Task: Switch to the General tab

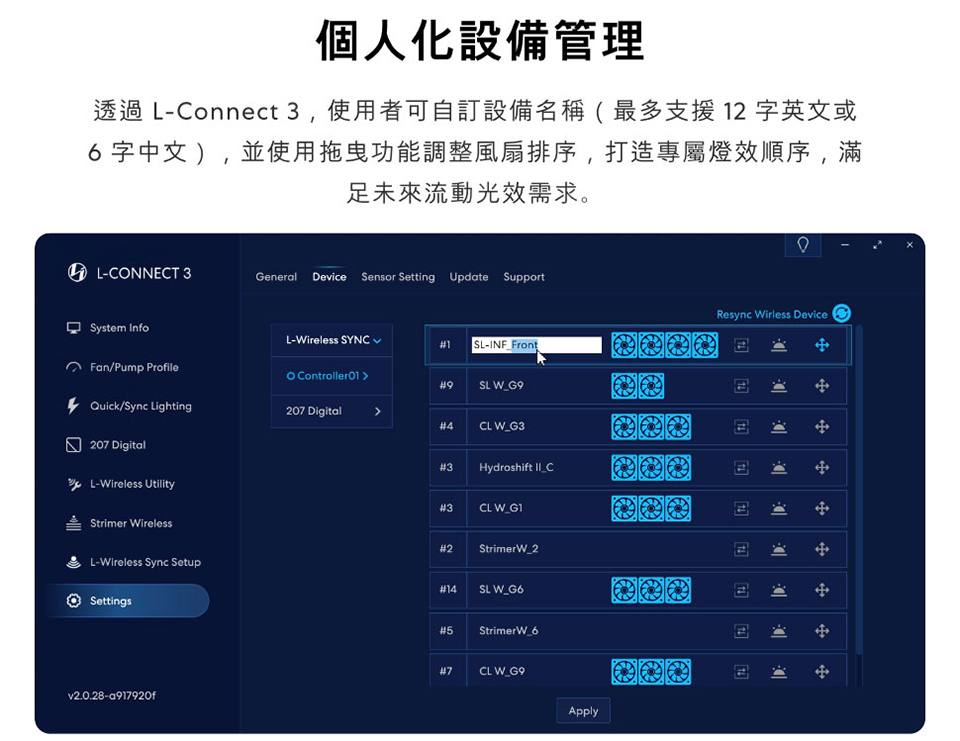Action: [x=276, y=277]
